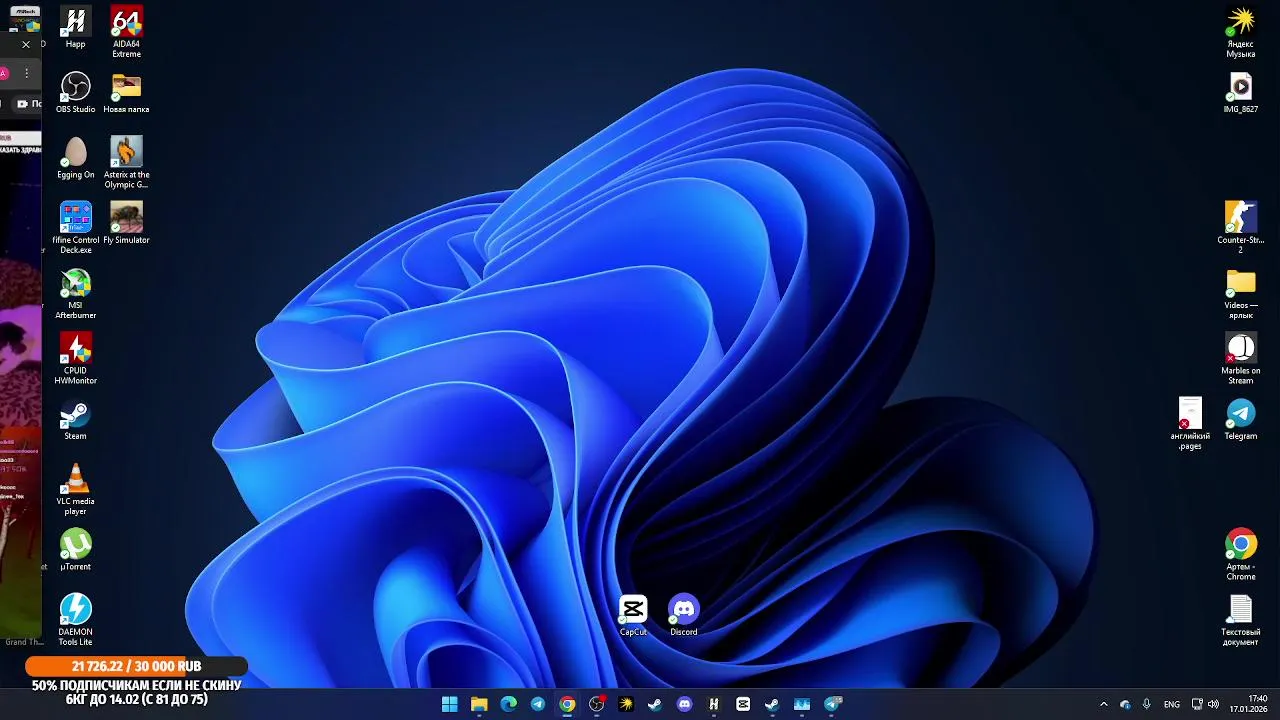Screen dimensions: 1280x720
Task: Select the Артем - Chrome shortcut
Action: 1241,554
